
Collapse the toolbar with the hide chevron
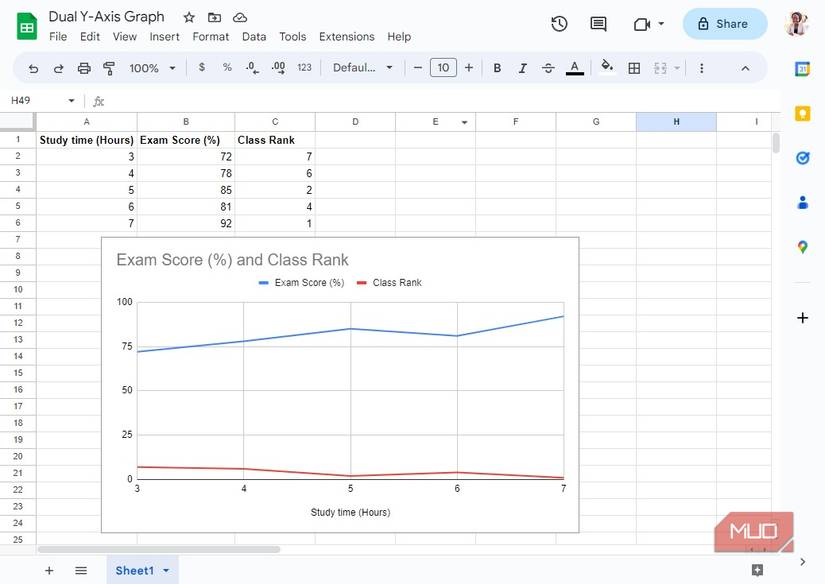pyautogui.click(x=746, y=67)
